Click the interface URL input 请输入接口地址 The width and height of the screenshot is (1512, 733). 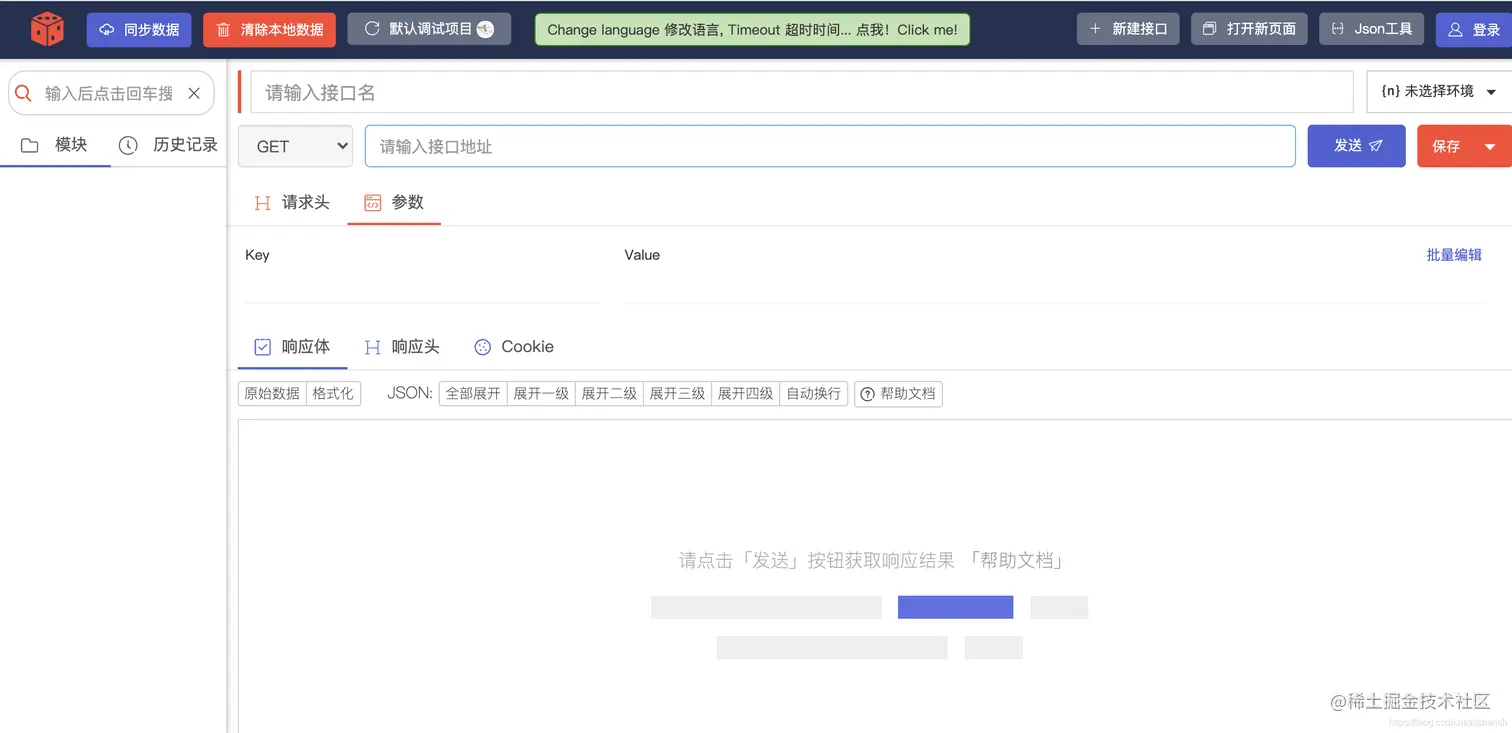pos(830,146)
